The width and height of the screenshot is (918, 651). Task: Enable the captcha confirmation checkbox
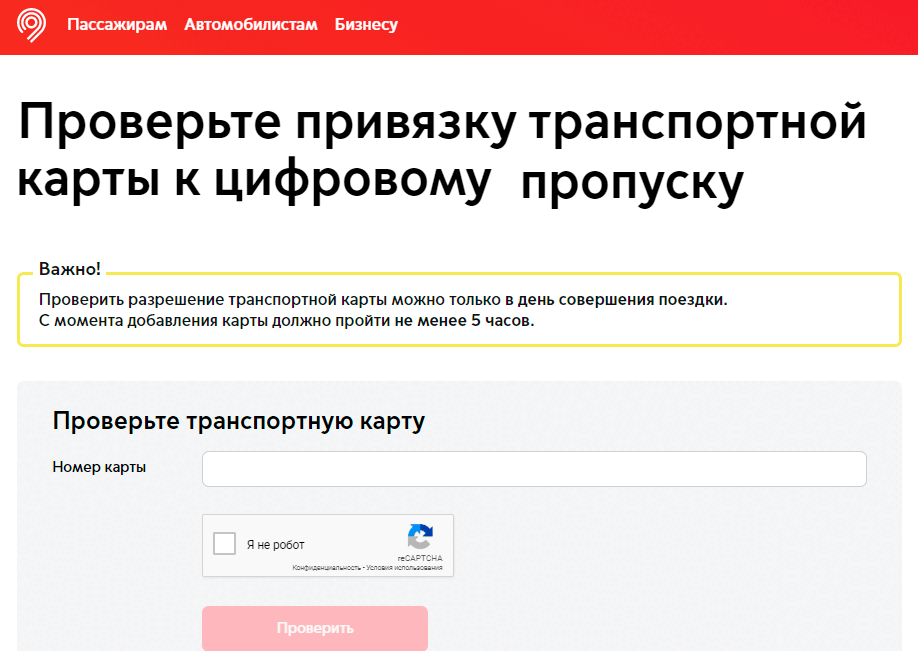(224, 542)
